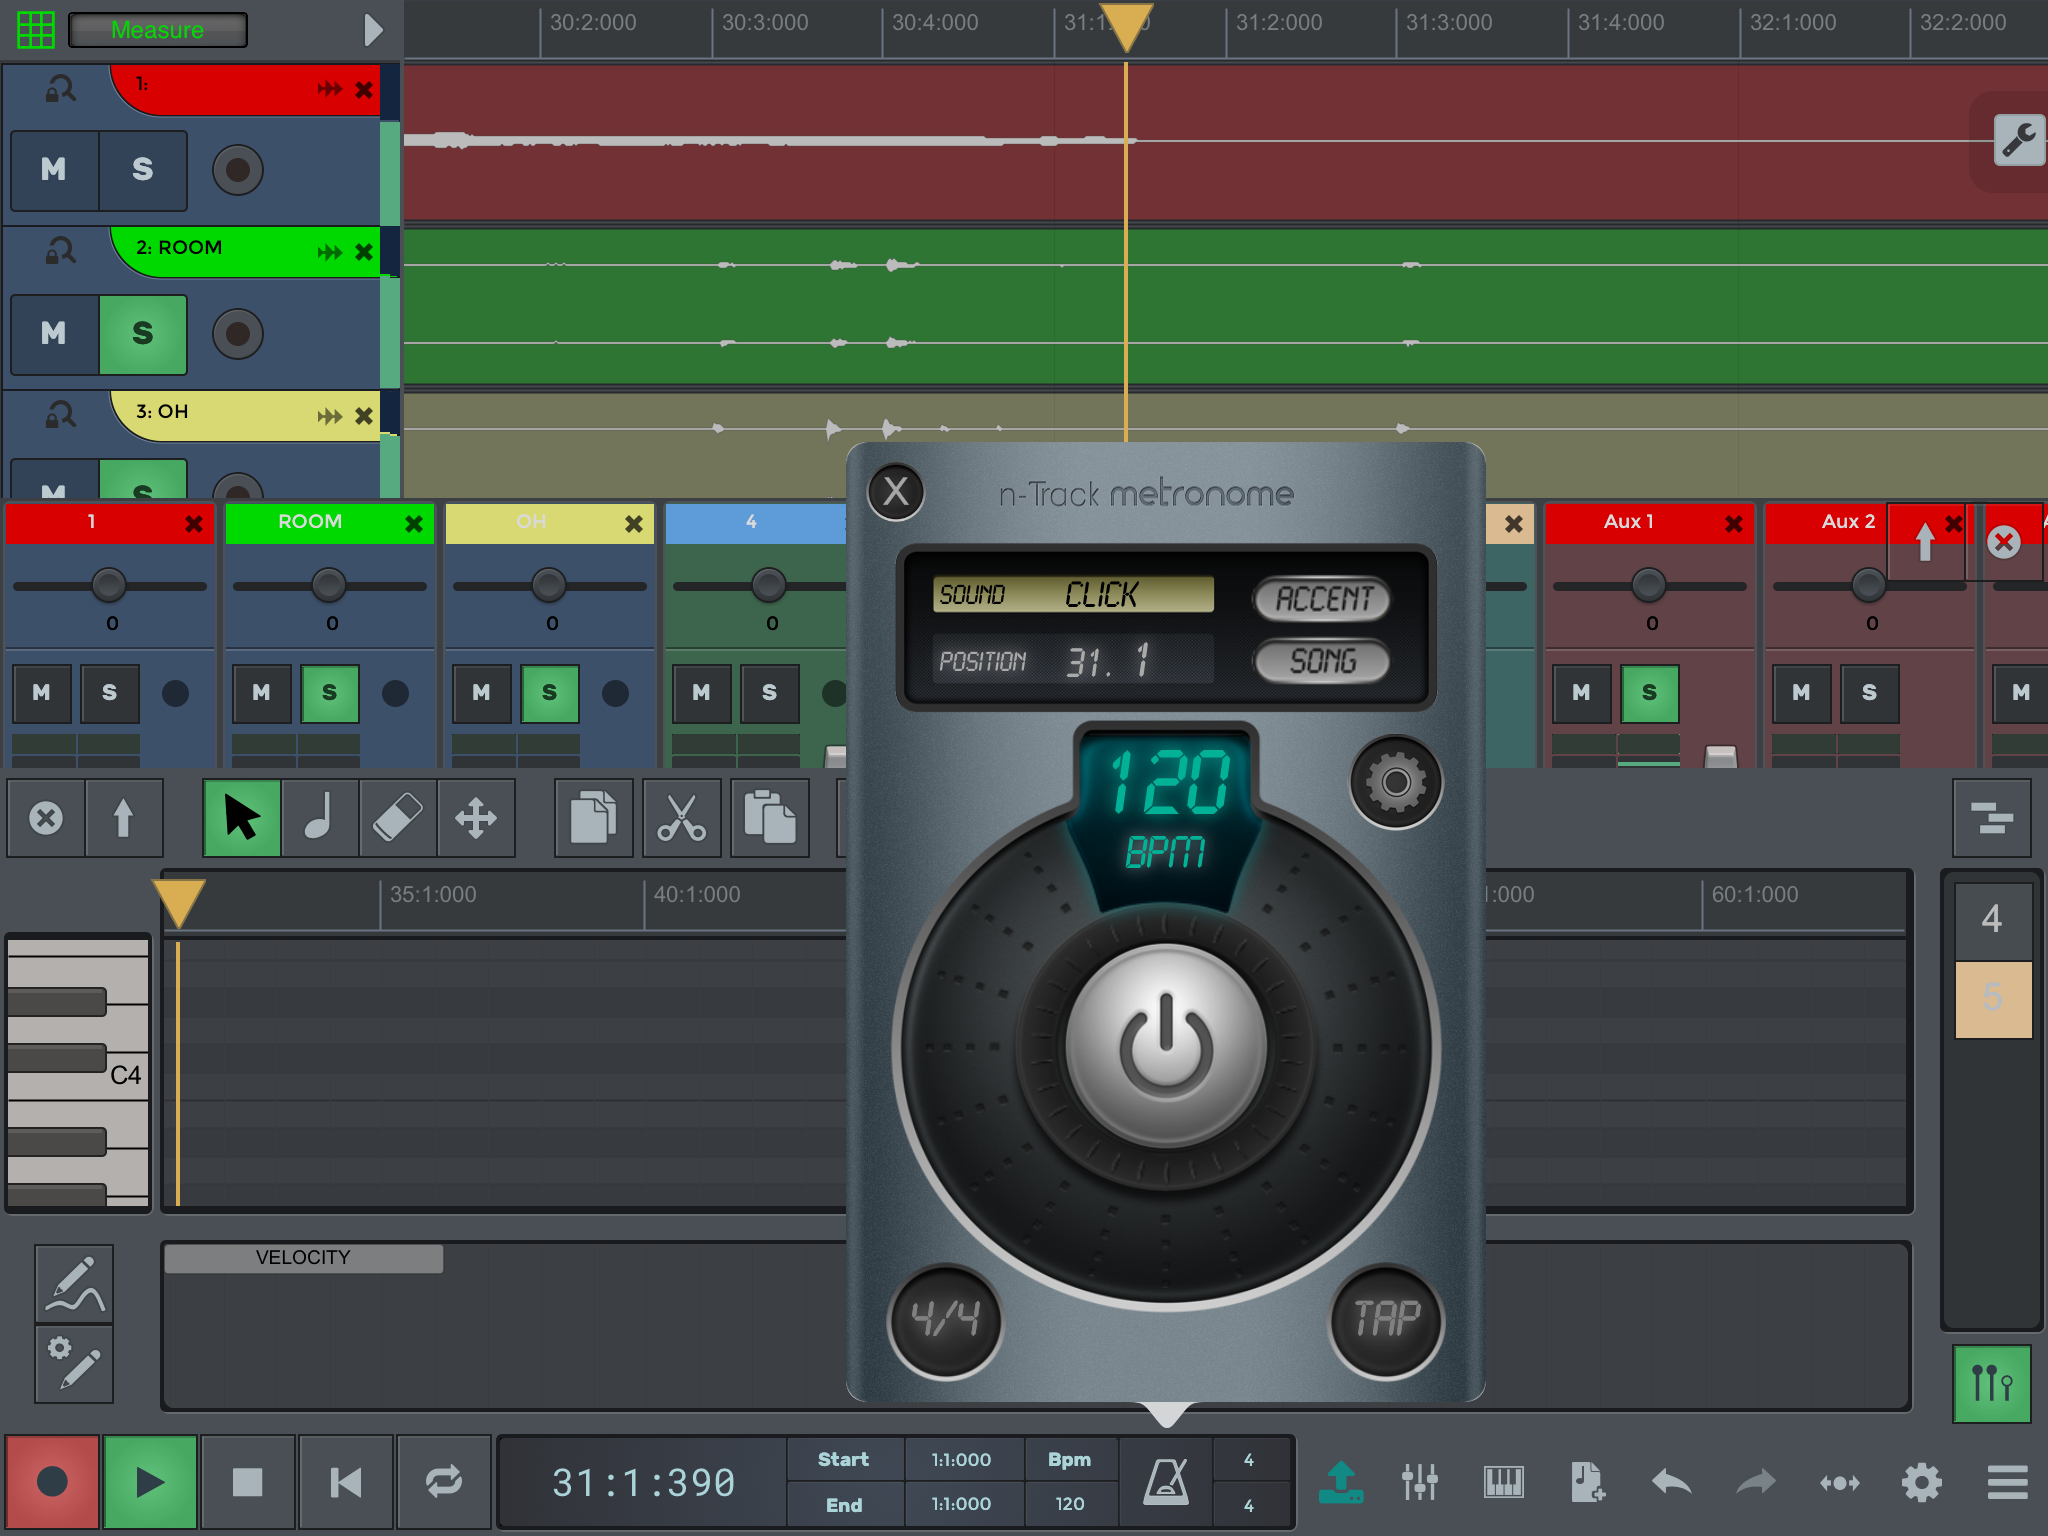Screen dimensions: 2048x1536
Task: Mute track 1 in the track header
Action: 54,170
